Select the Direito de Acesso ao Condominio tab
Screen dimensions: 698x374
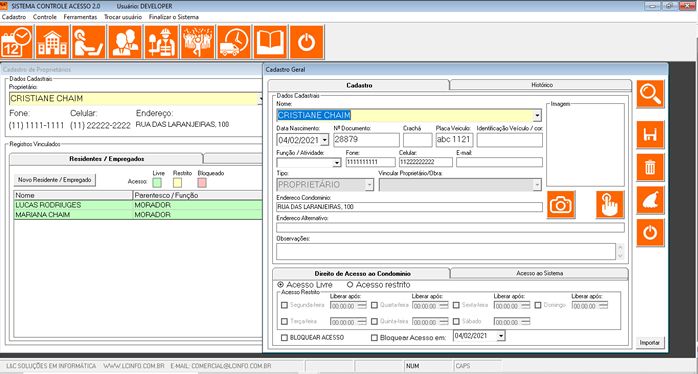362,273
